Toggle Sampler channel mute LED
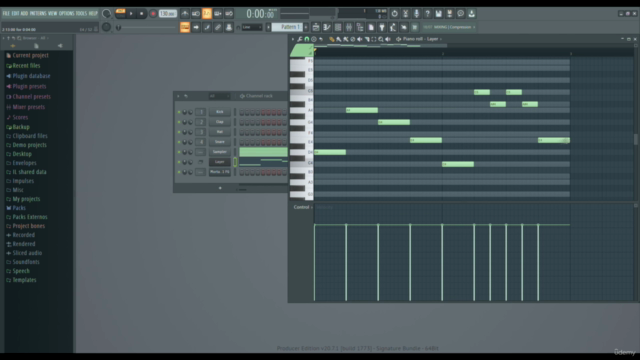Screen dimensions: 640x360 tap(179, 152)
